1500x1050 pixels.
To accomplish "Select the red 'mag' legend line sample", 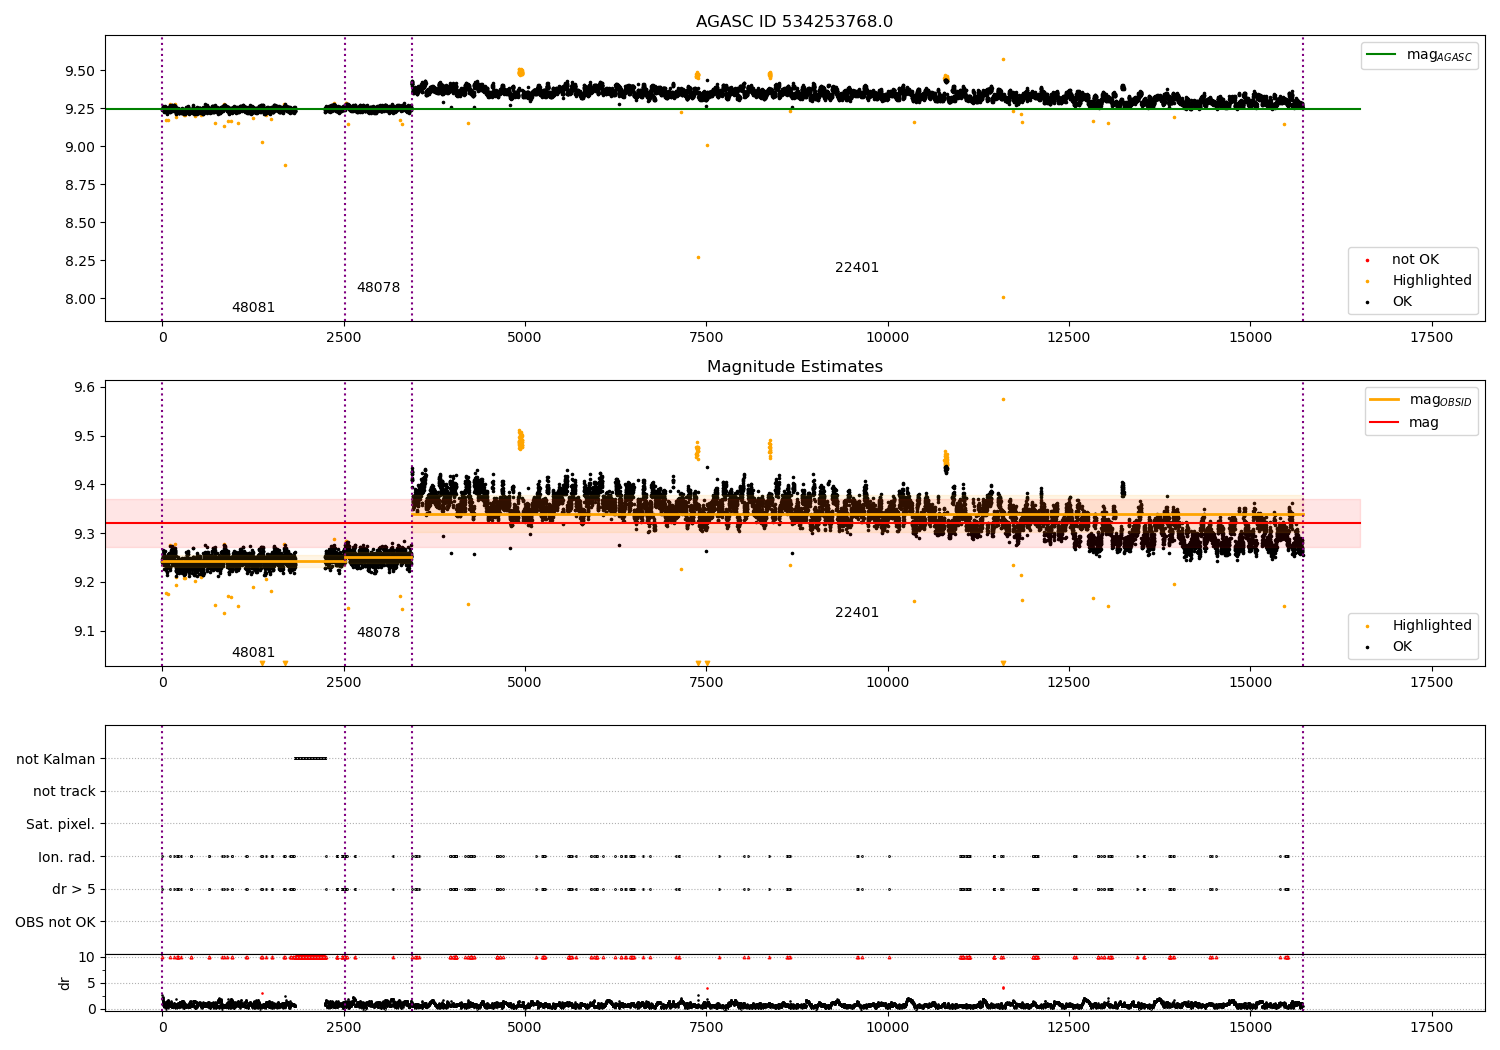I will click(1385, 423).
